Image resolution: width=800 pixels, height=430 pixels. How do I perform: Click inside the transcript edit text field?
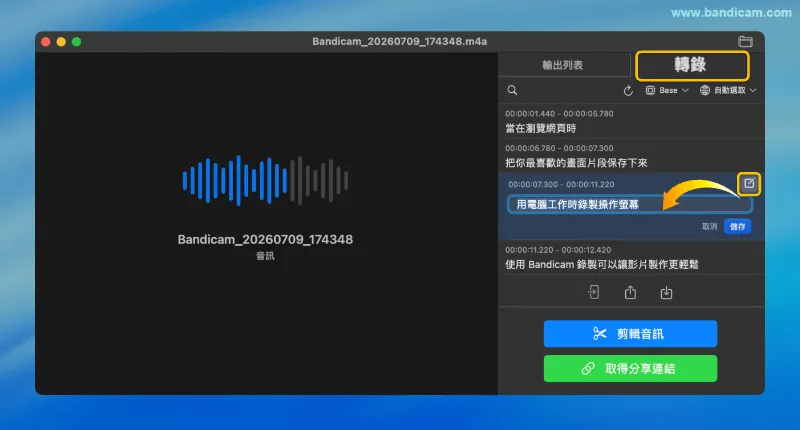(x=630, y=204)
